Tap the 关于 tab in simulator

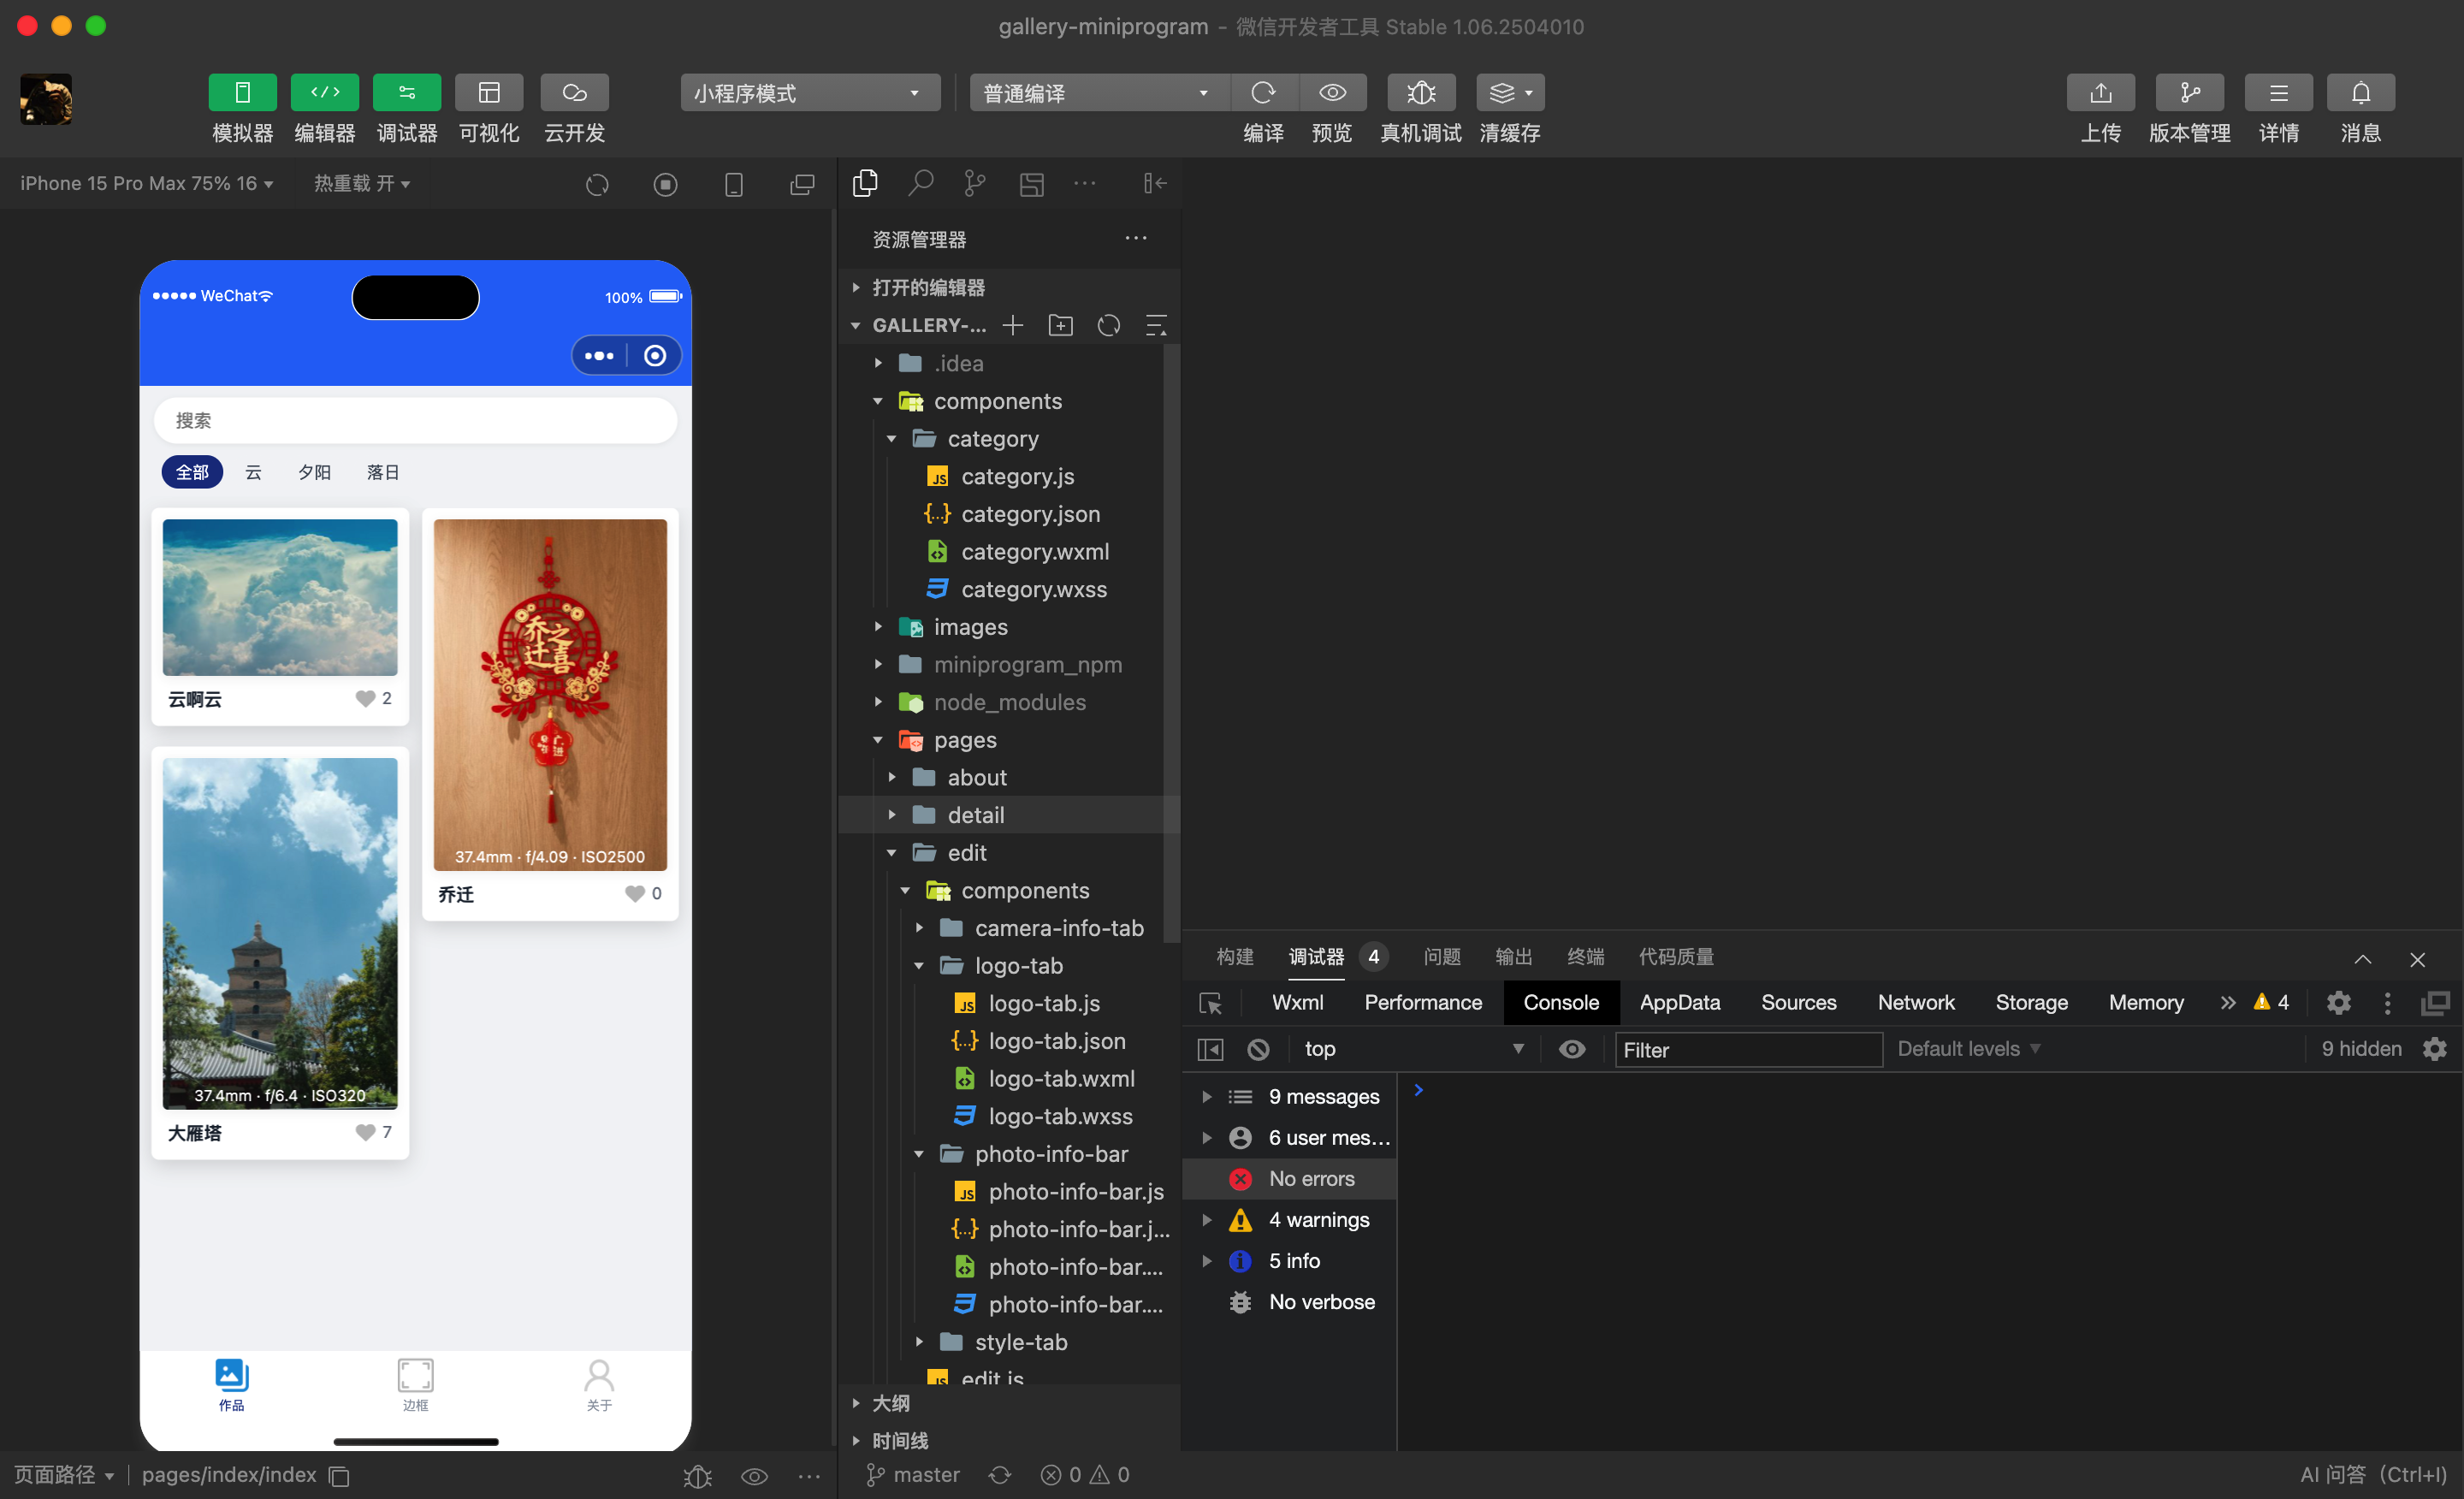coord(599,1384)
